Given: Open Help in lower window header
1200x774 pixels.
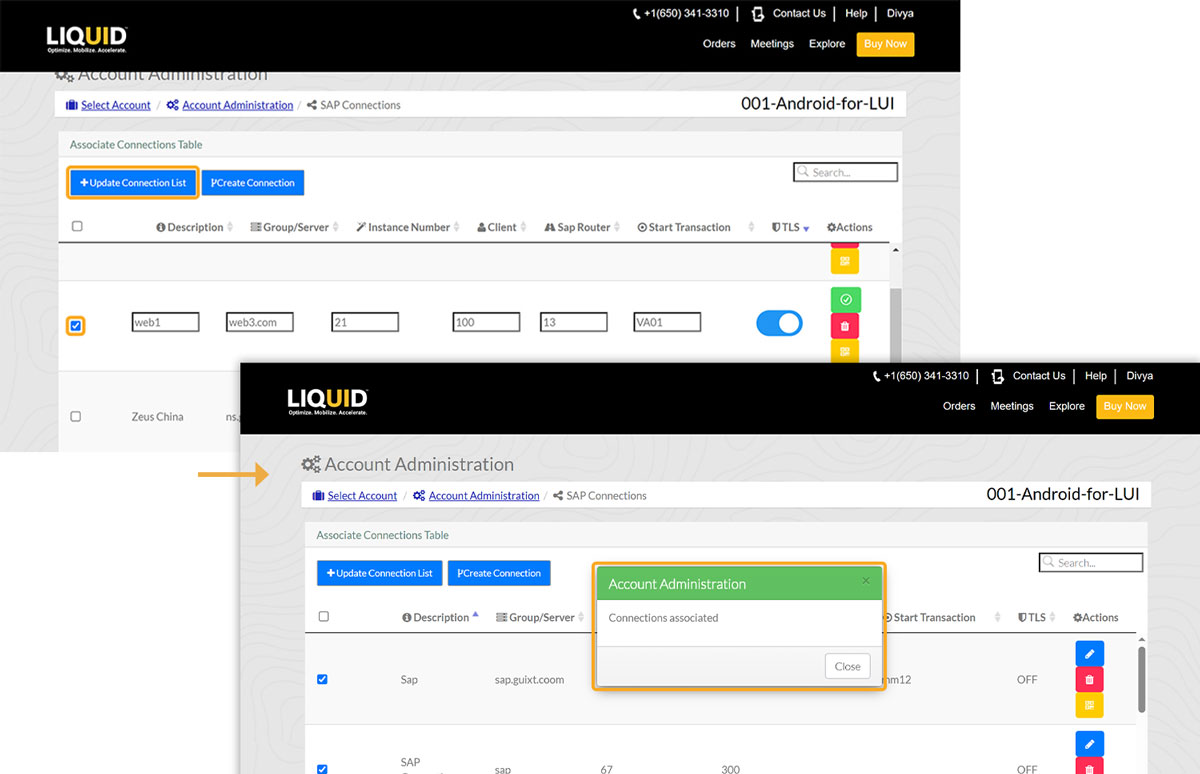Looking at the screenshot, I should [x=1096, y=376].
